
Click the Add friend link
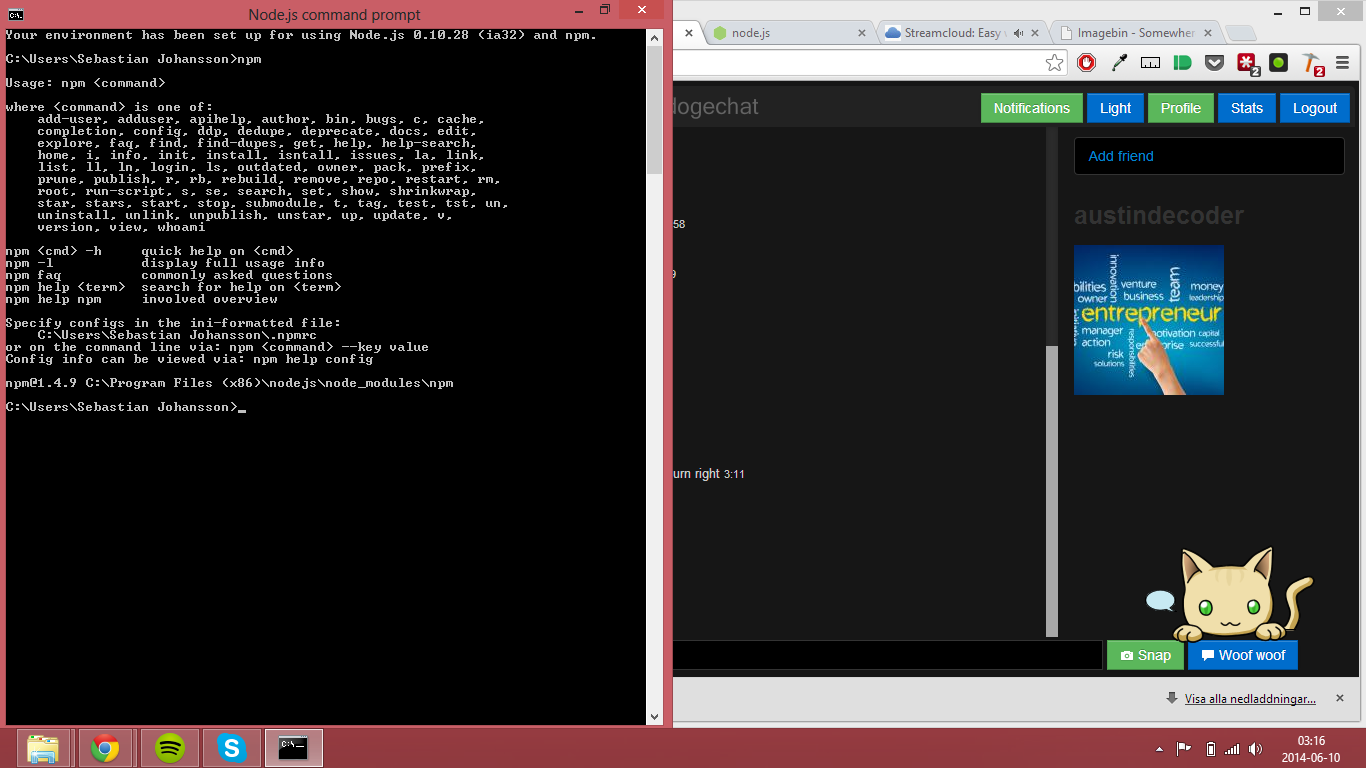[1120, 156]
